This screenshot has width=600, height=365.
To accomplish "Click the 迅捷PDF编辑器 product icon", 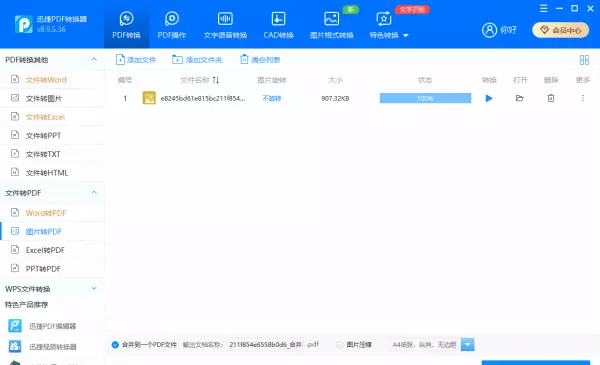I will (x=15, y=326).
